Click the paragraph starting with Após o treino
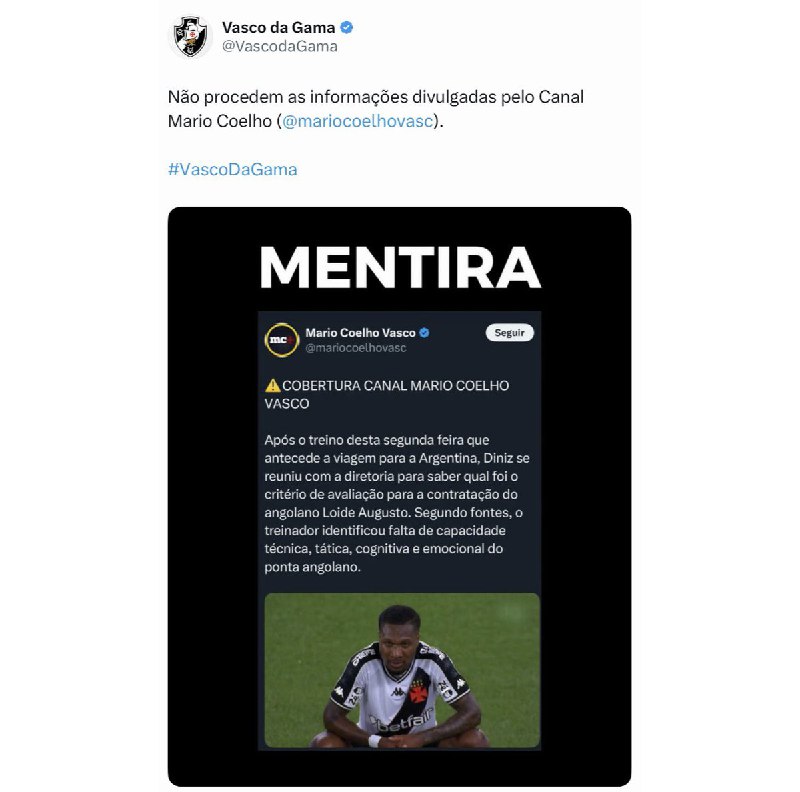The width and height of the screenshot is (800, 792). [x=397, y=503]
